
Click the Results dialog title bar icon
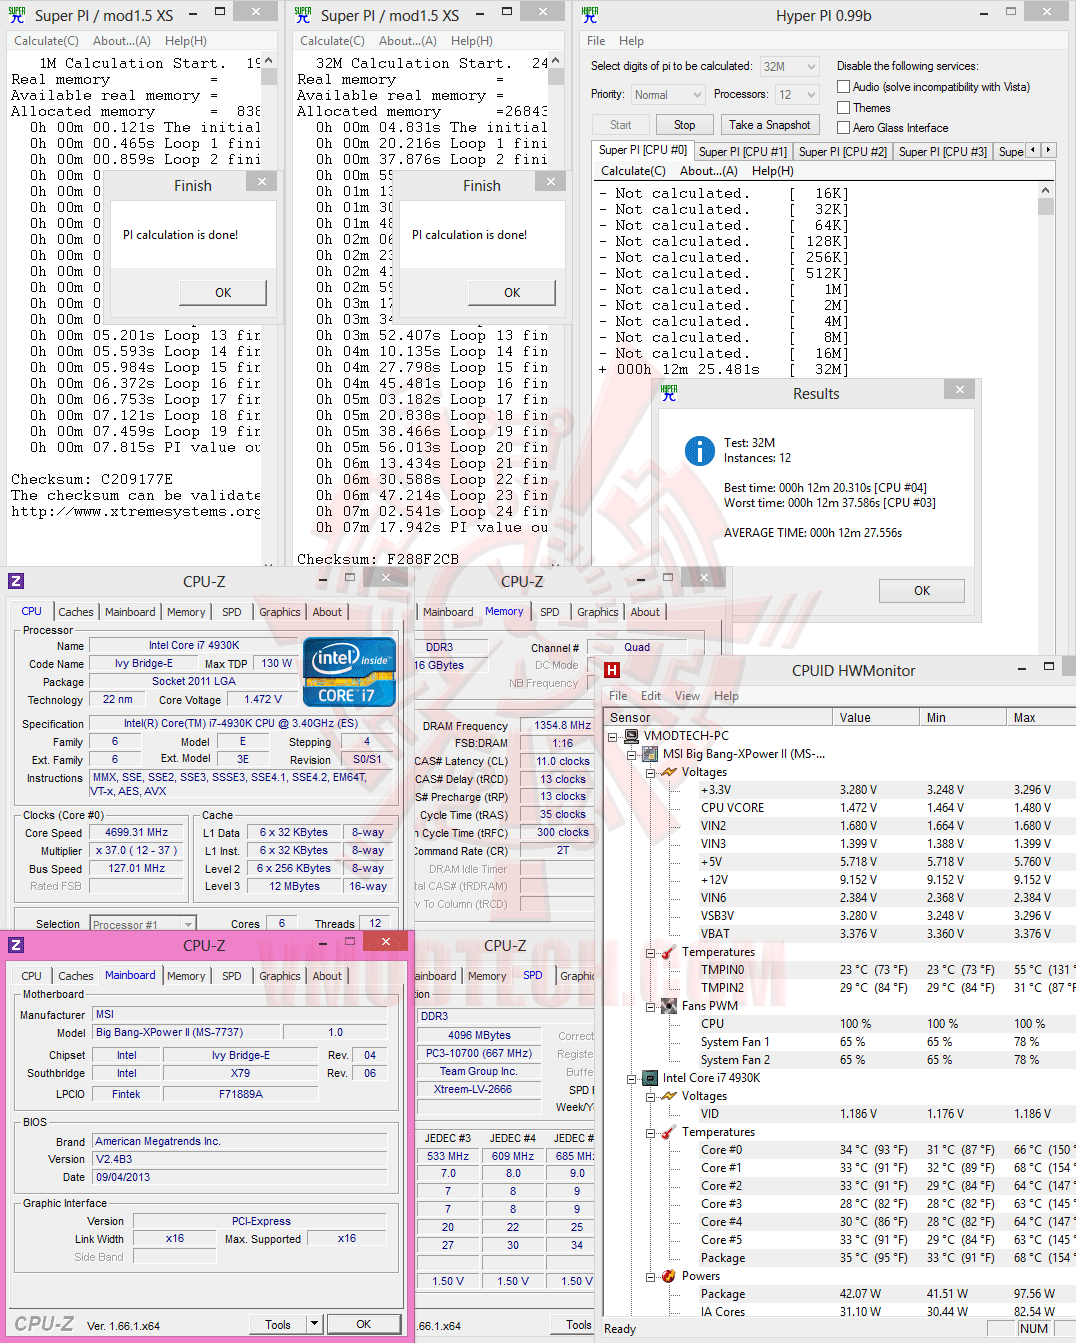(x=669, y=393)
